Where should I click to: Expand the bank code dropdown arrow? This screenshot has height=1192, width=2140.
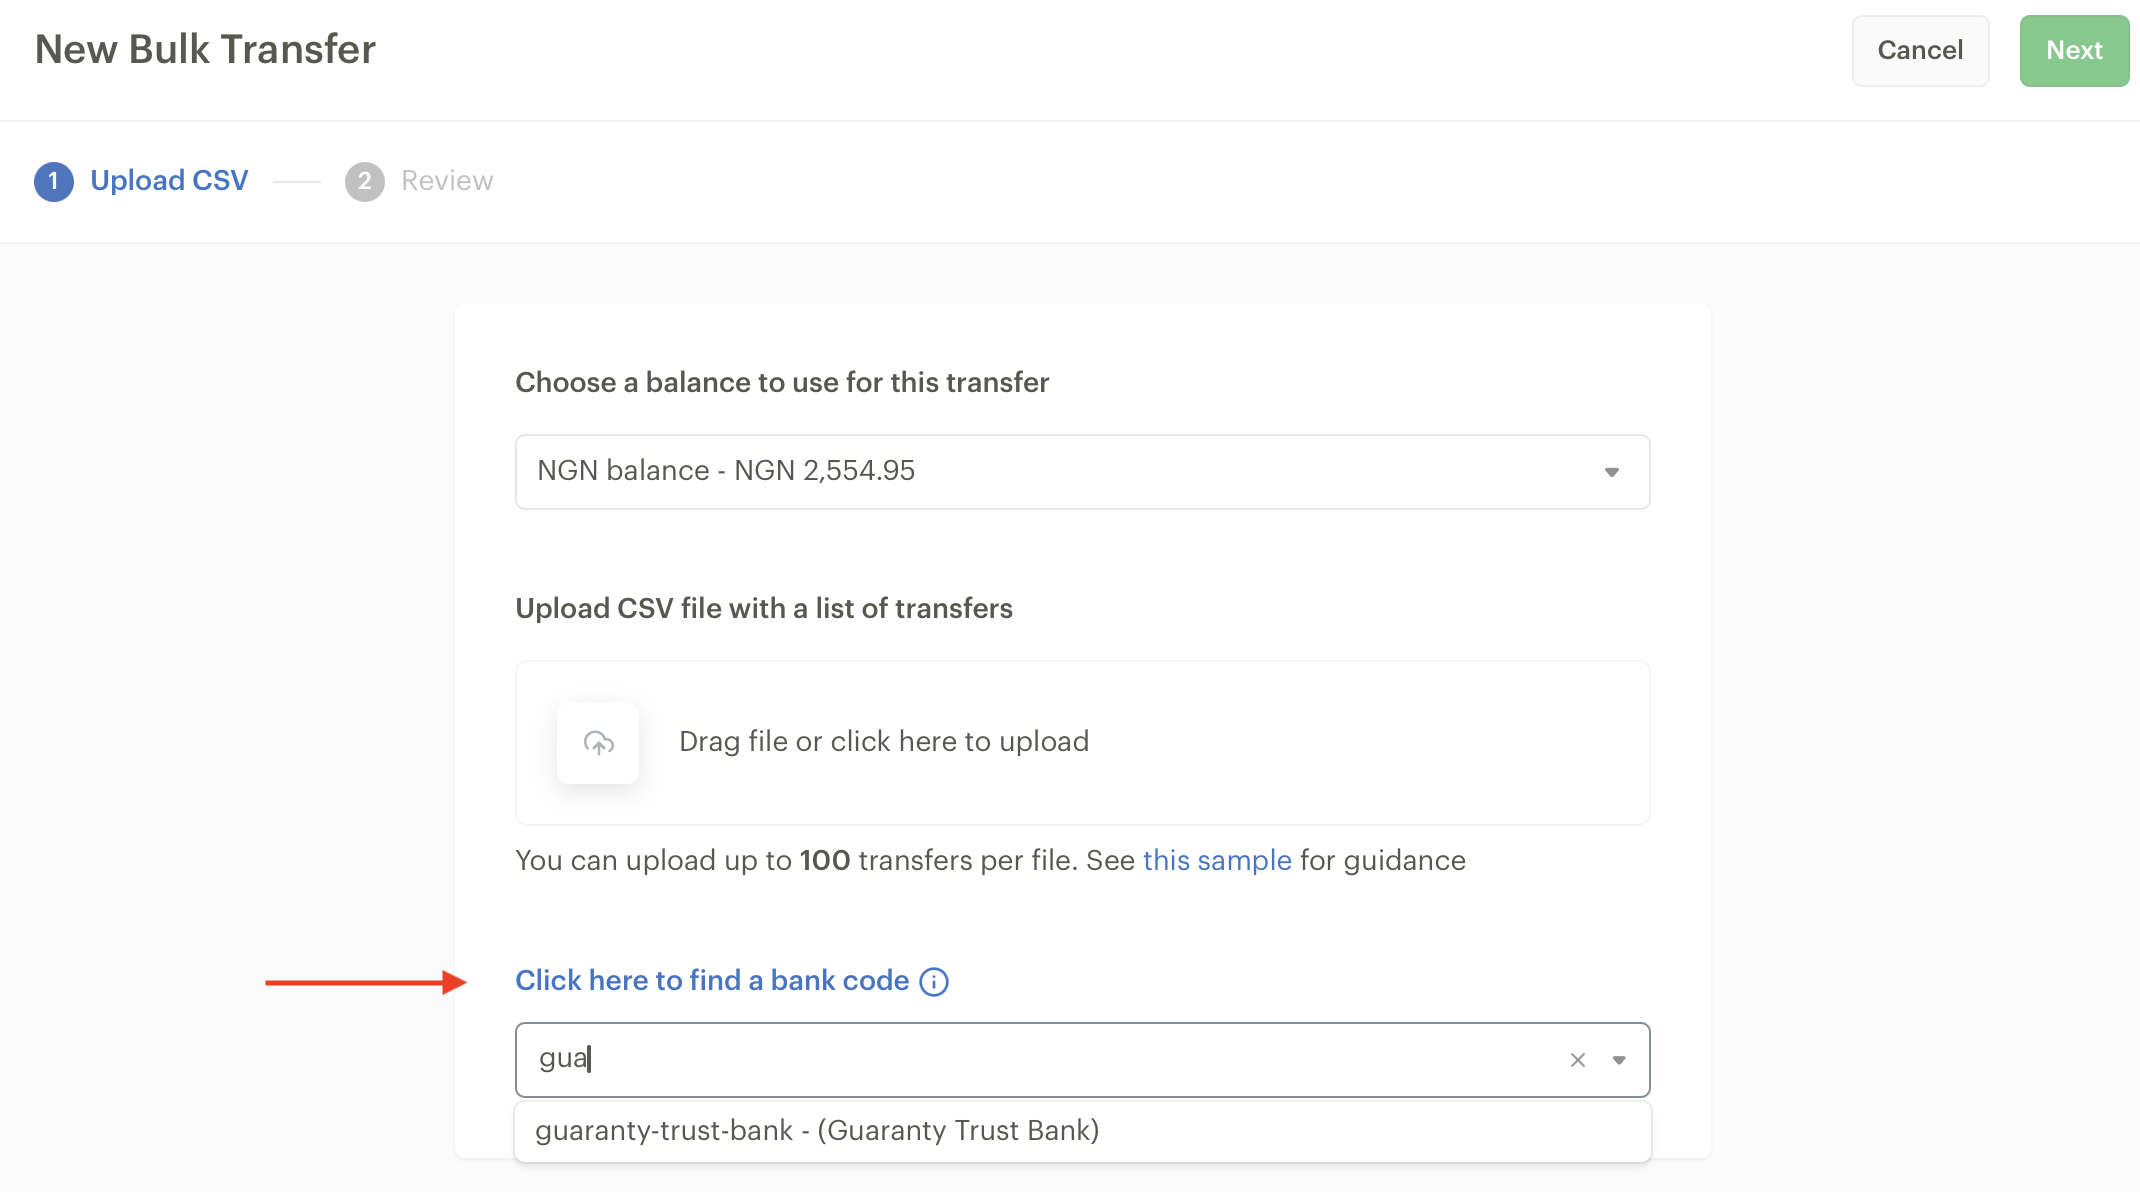click(1619, 1060)
